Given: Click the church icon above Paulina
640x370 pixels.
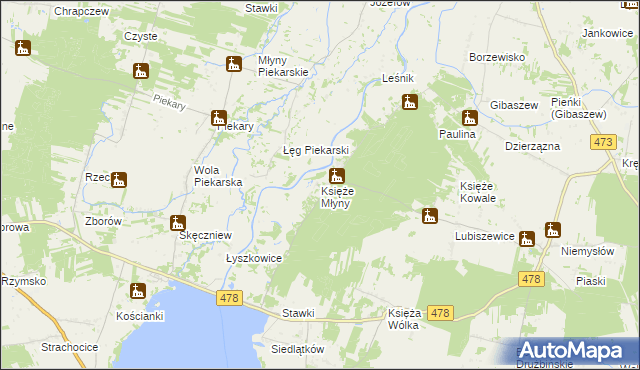Looking at the screenshot, I should point(470,118).
